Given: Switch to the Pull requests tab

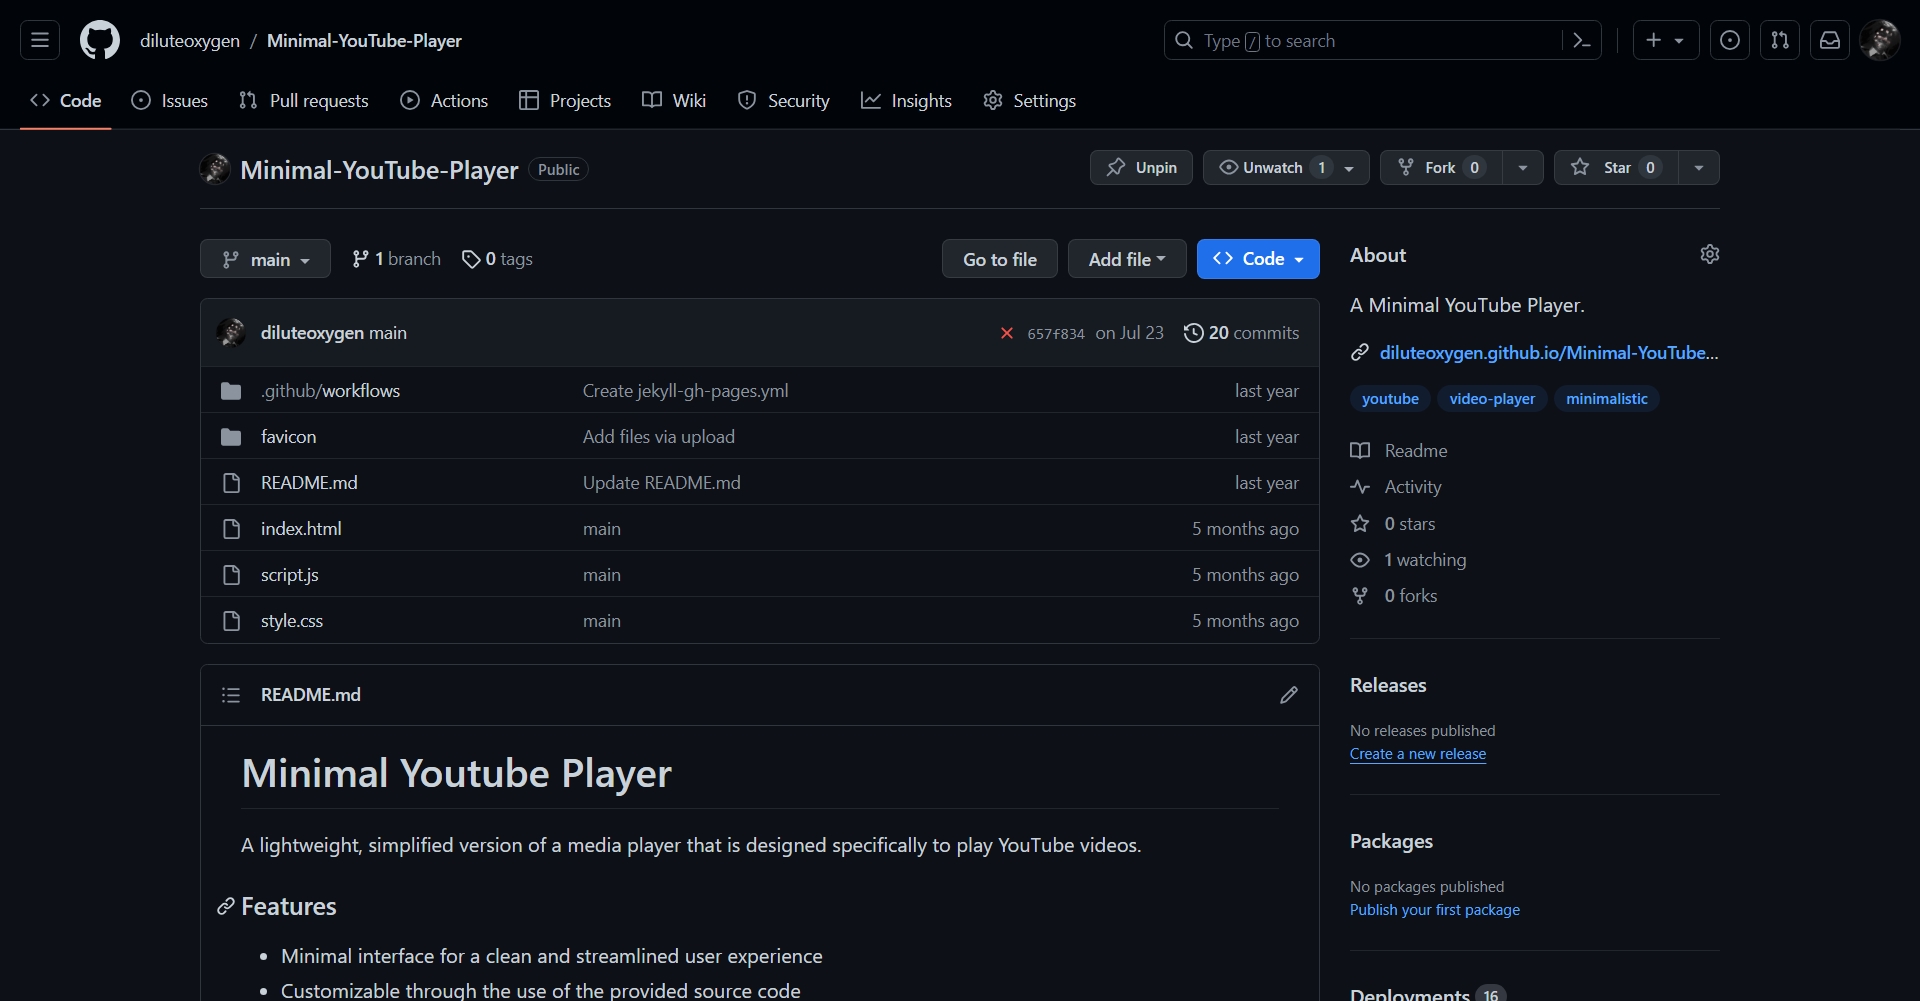Looking at the screenshot, I should [304, 100].
